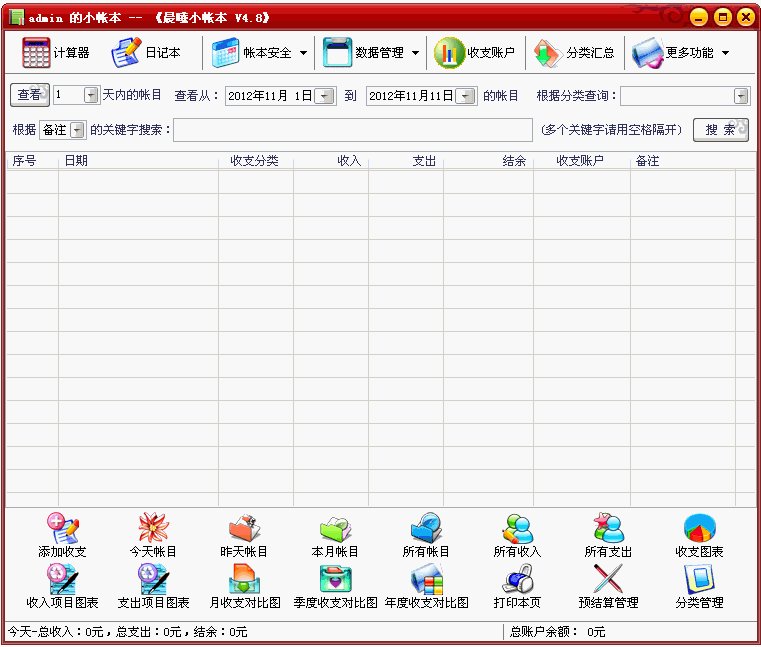Viewport: 761px width, 647px height.
Task: Click the 查看 button
Action: tap(30, 95)
